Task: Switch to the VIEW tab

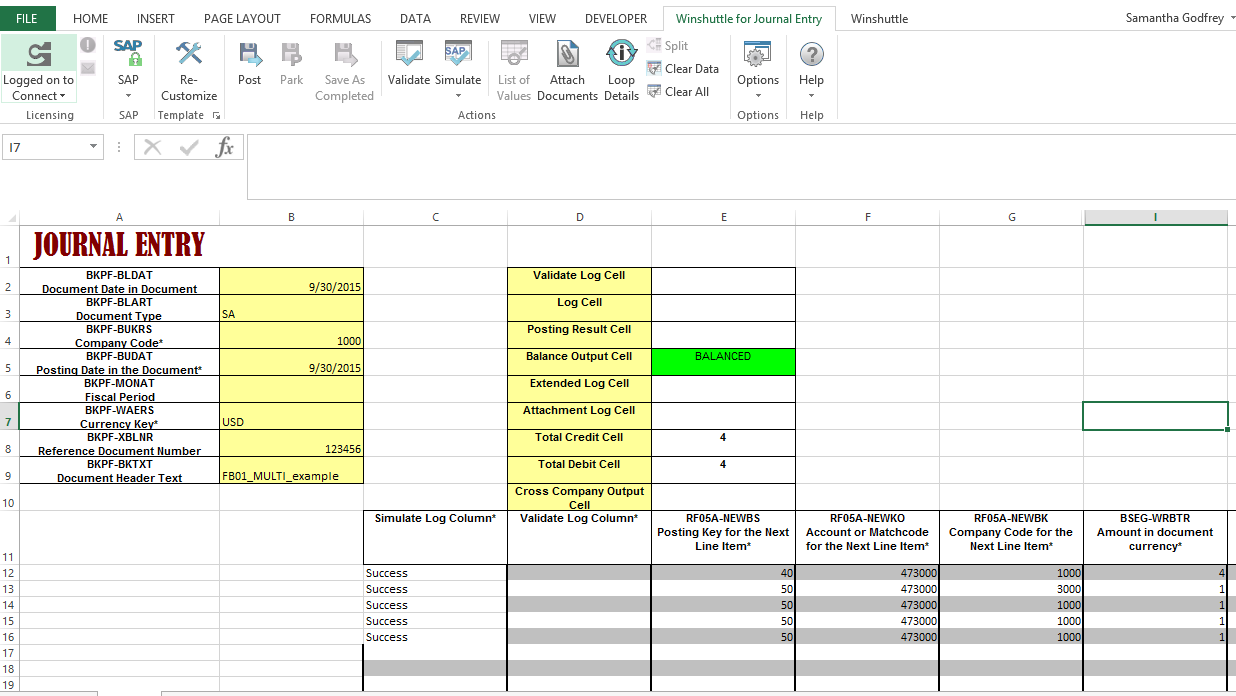Action: pos(542,18)
